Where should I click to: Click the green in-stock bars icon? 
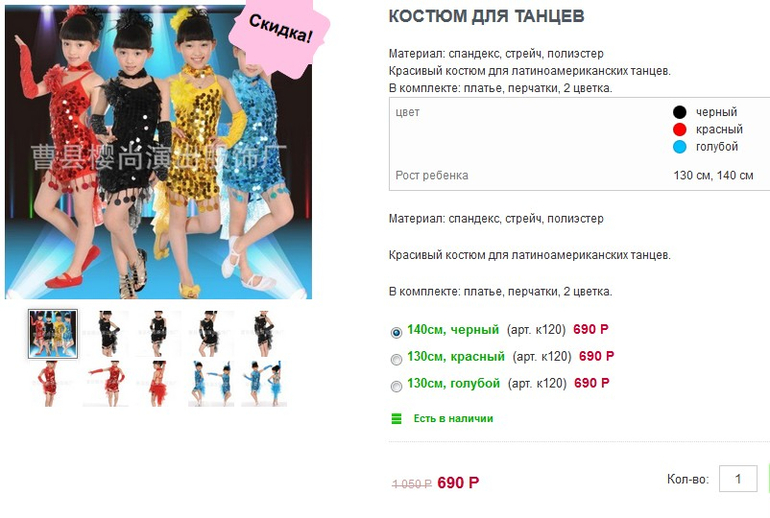[x=396, y=418]
